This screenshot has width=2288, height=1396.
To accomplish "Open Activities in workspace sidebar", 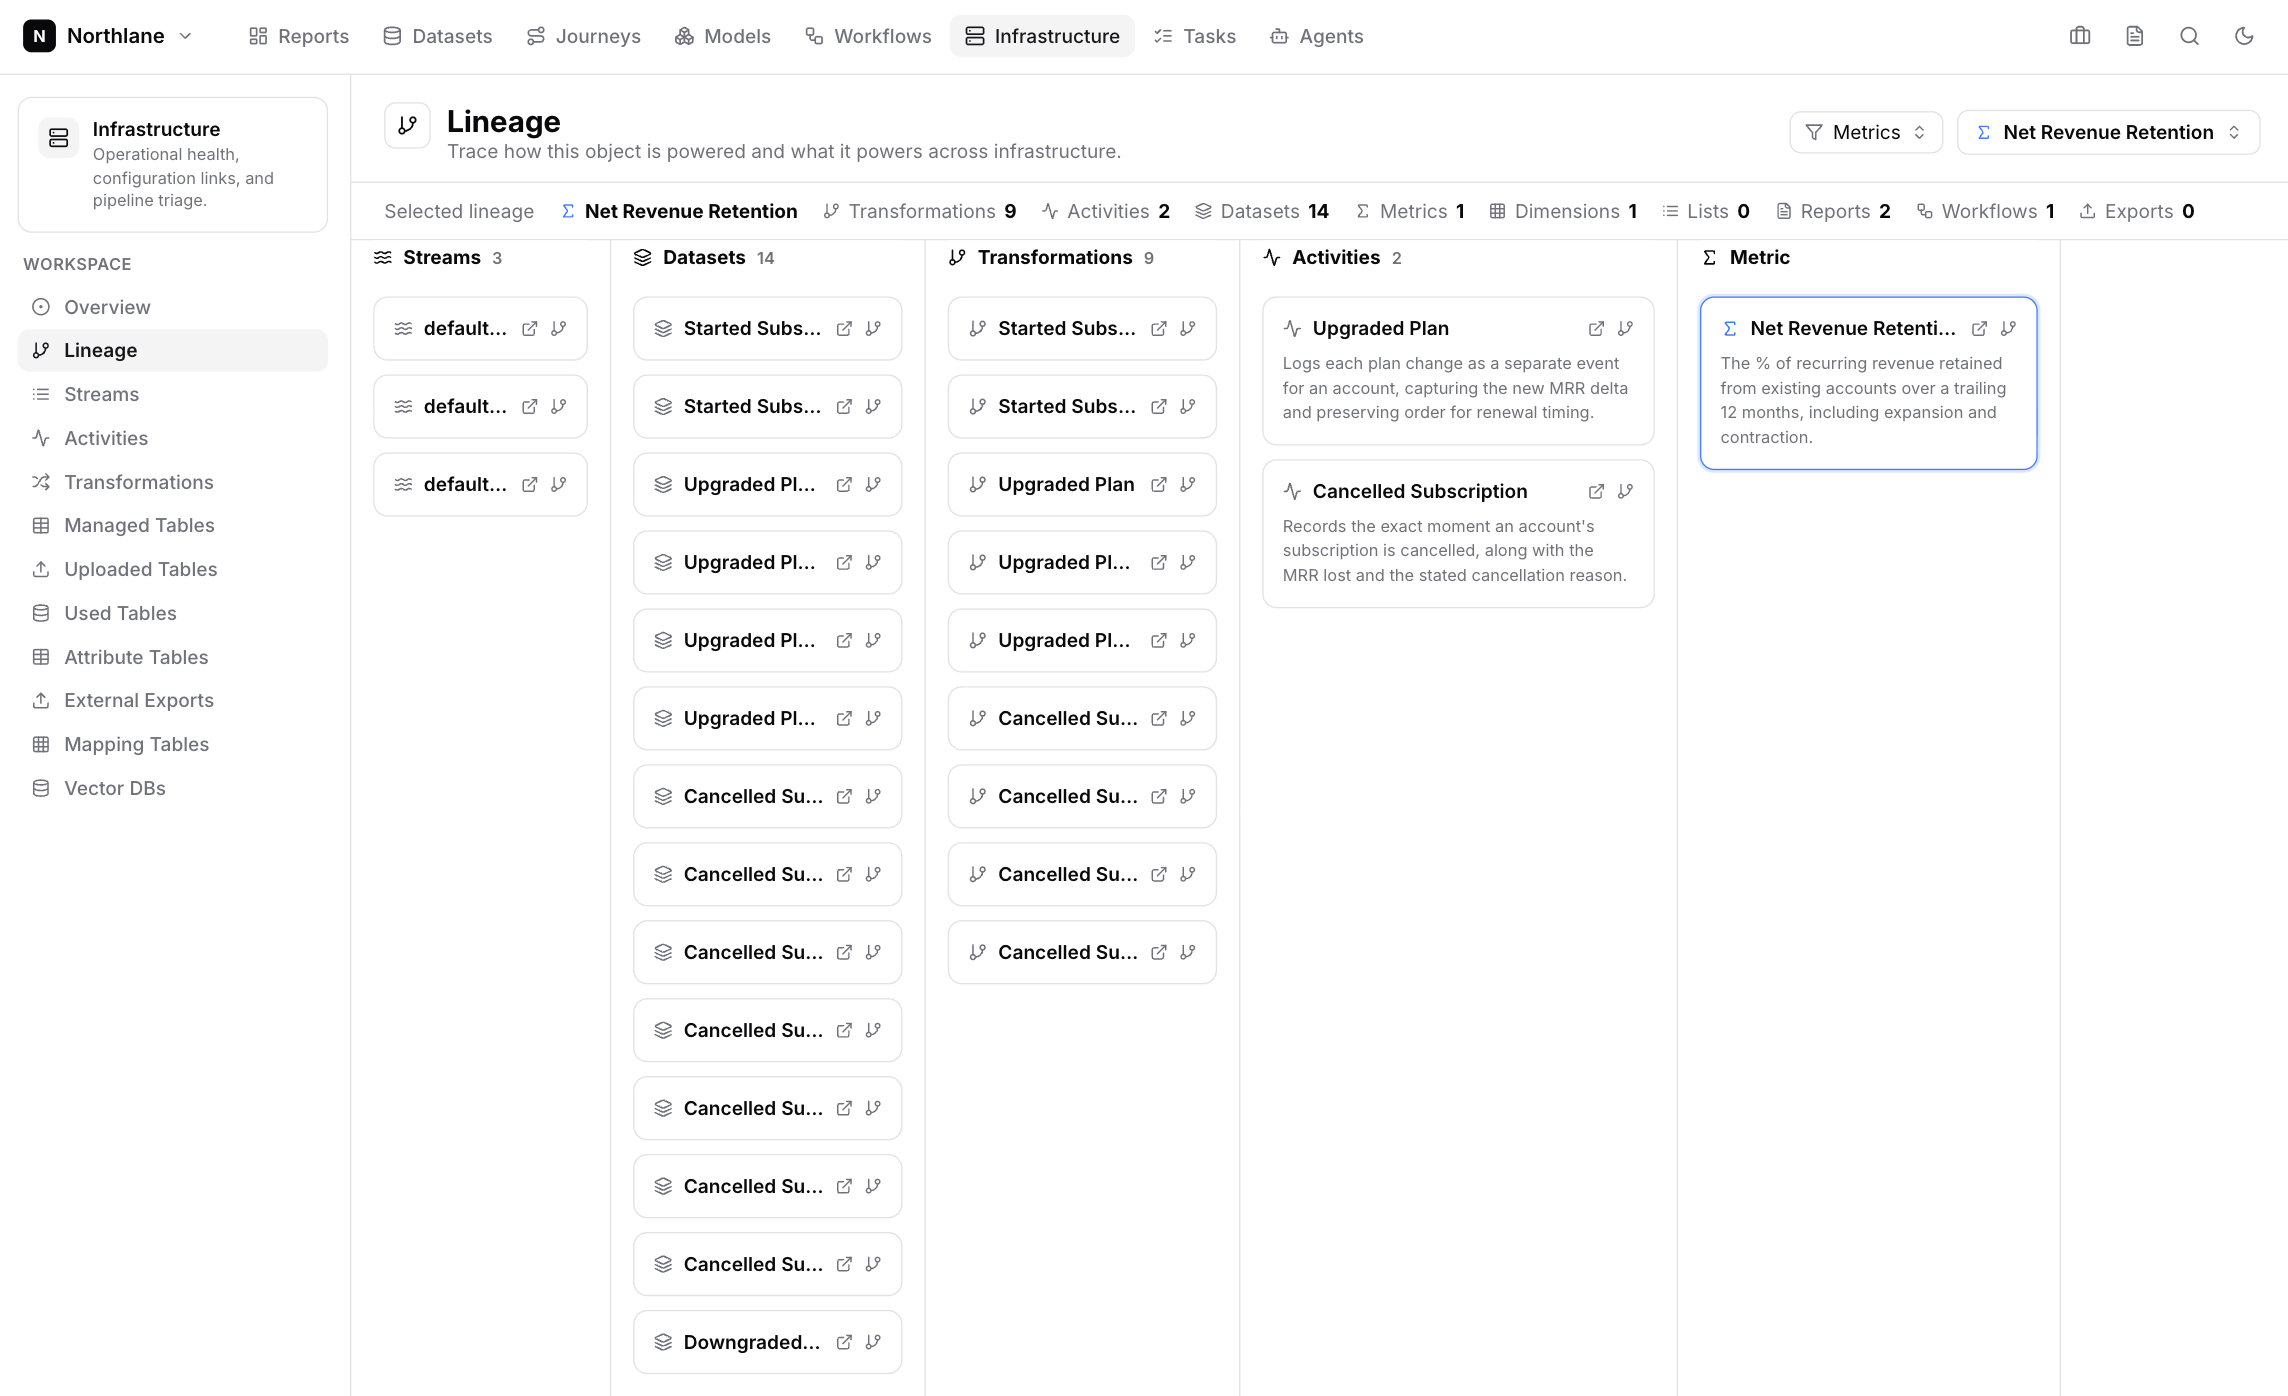I will 173,438.
